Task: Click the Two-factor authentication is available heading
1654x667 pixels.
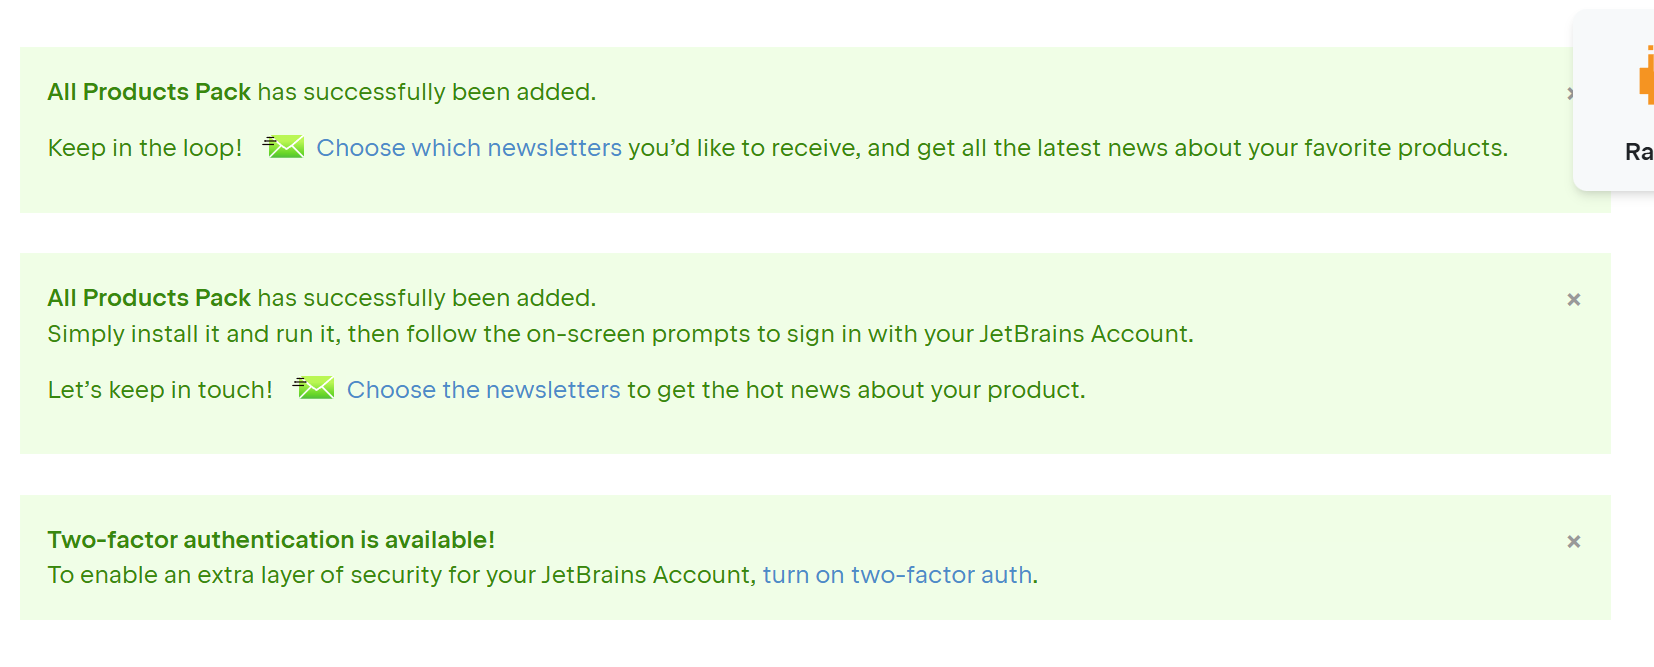Action: [271, 540]
